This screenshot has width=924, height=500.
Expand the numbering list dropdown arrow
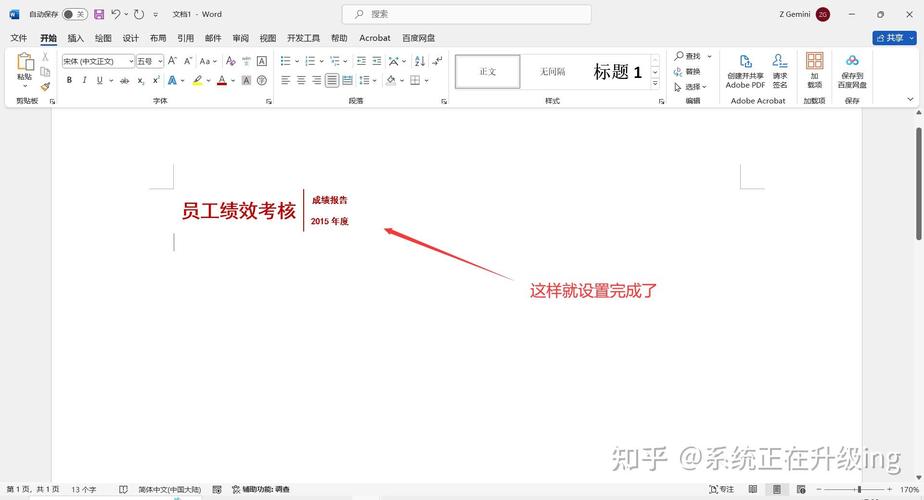(322, 61)
